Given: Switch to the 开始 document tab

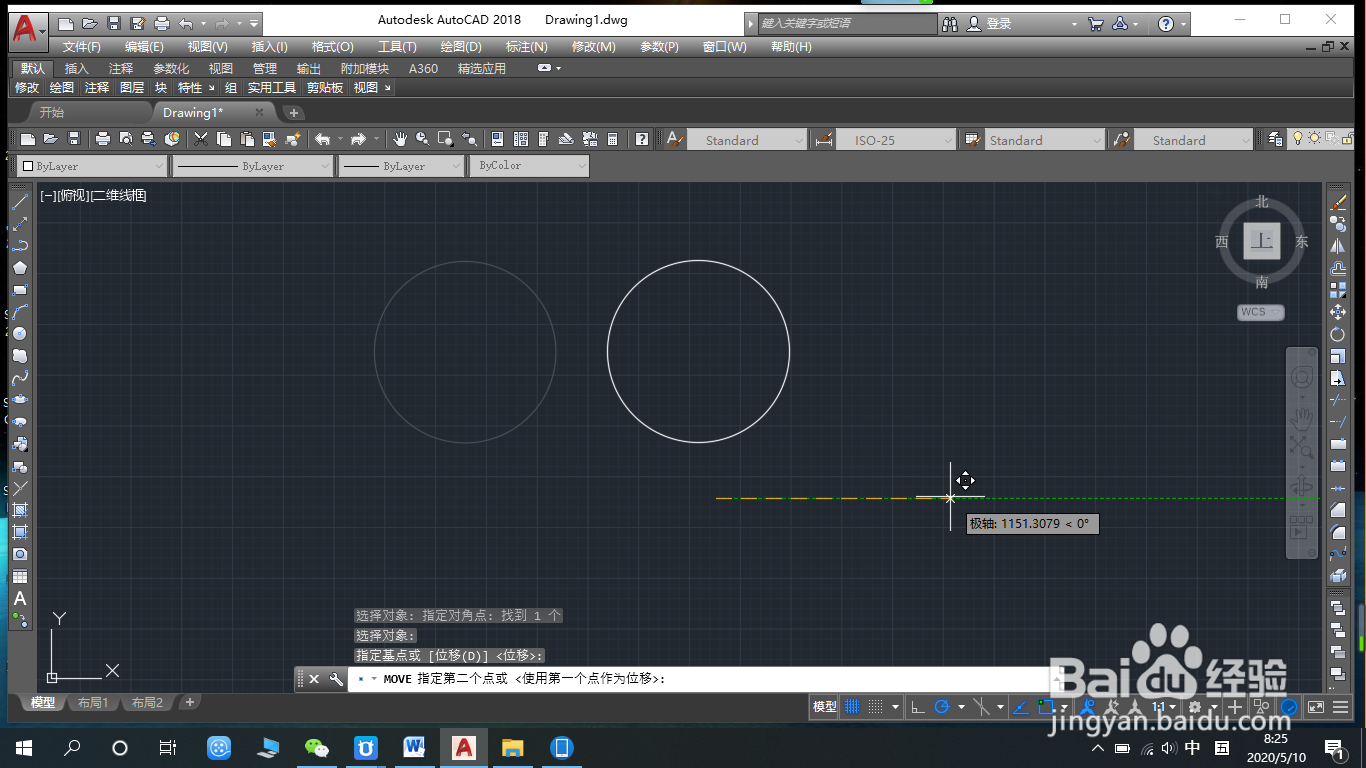Looking at the screenshot, I should 52,112.
